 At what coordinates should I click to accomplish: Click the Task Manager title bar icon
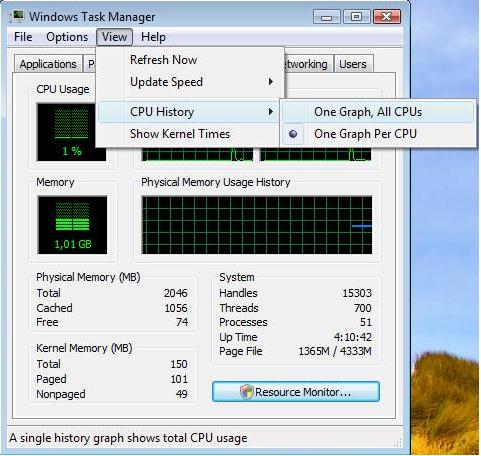(17, 16)
